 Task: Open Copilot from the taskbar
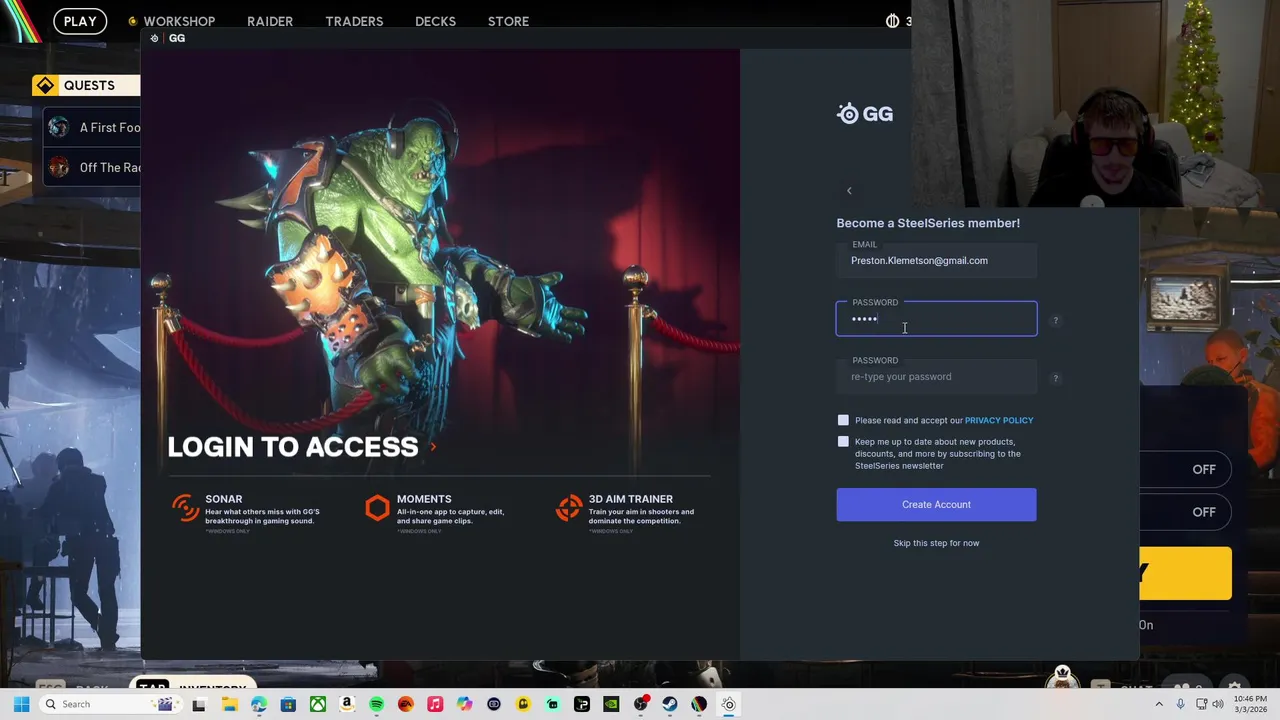tap(464, 704)
